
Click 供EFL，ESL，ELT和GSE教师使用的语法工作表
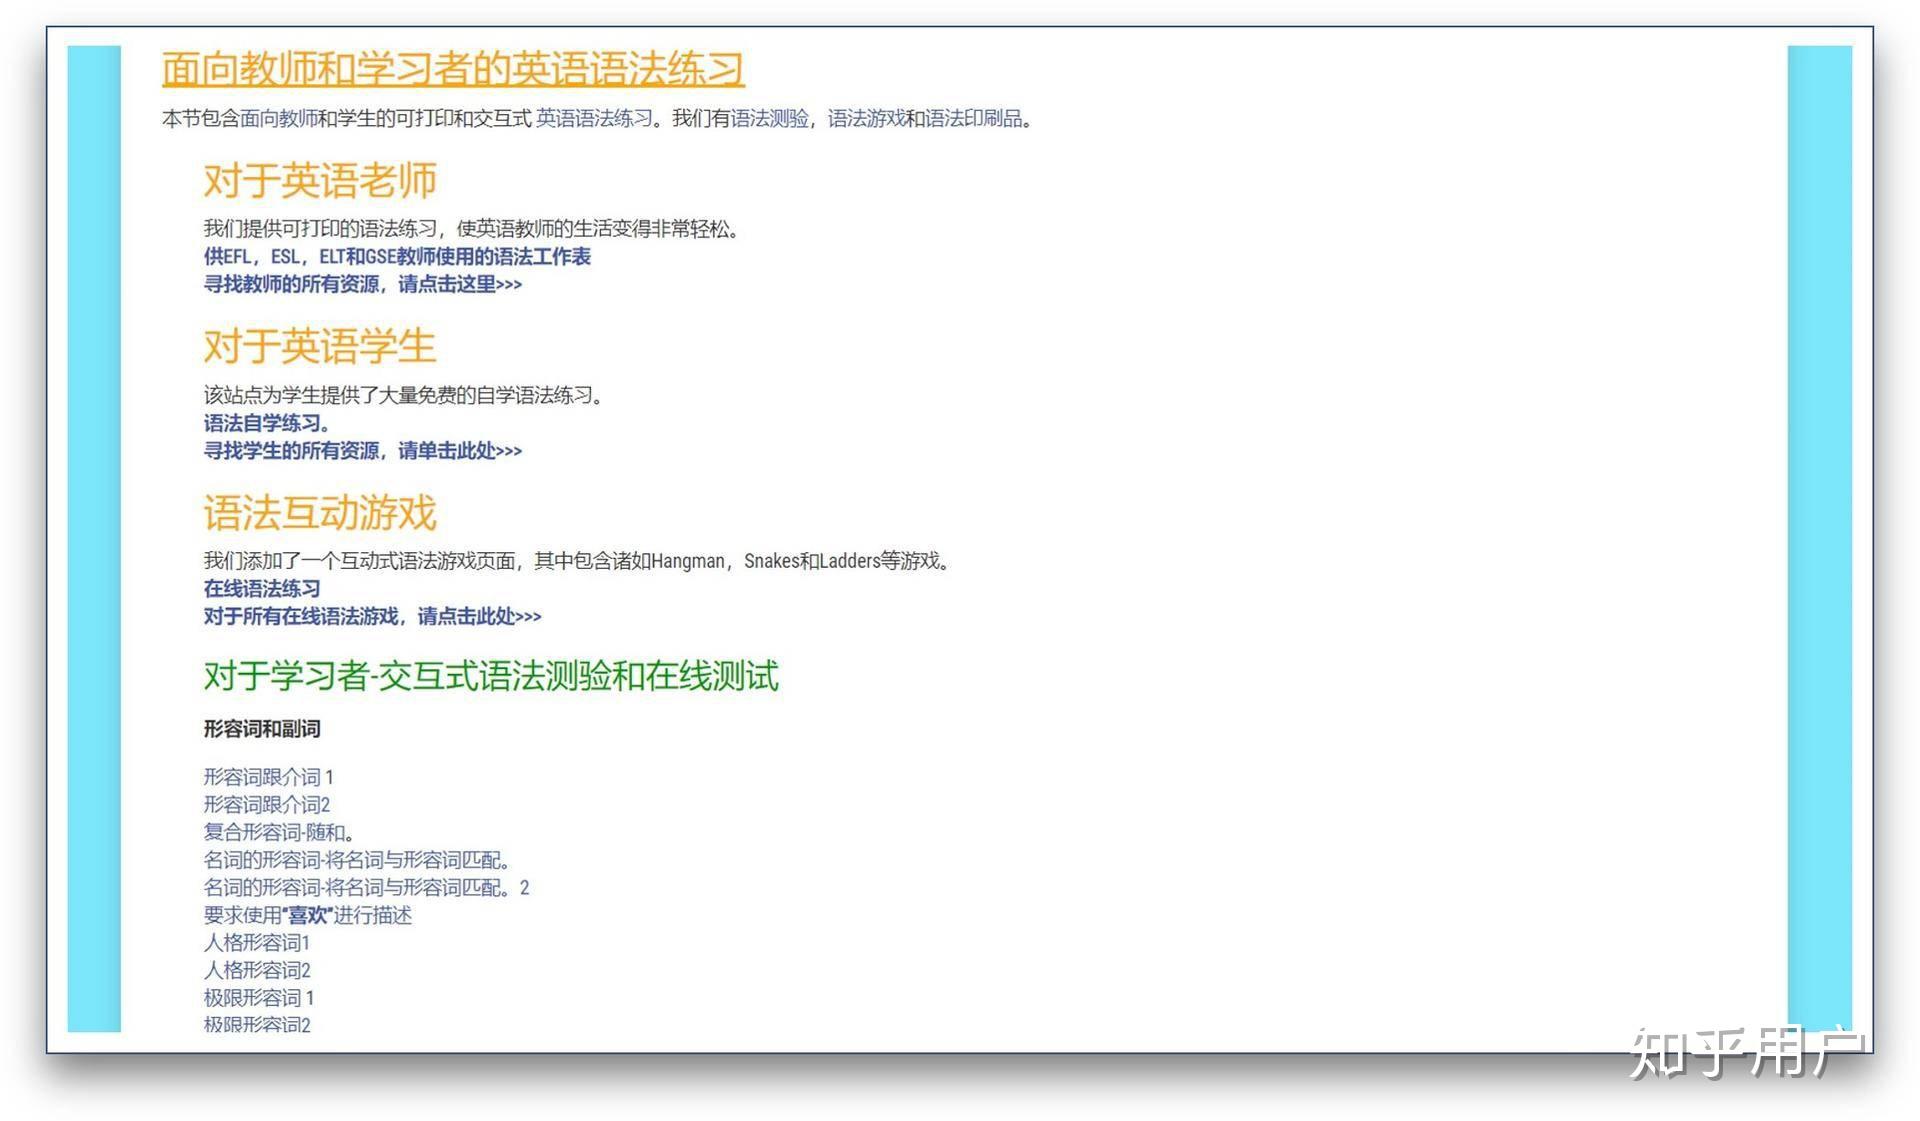point(396,257)
